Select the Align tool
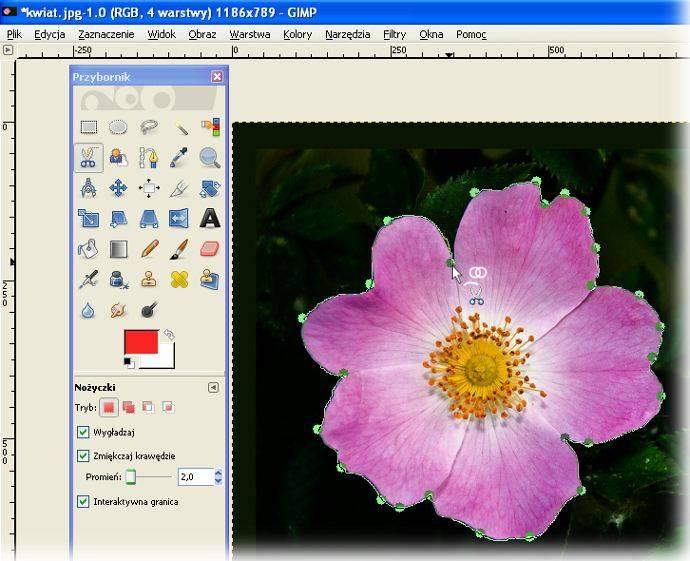 pyautogui.click(x=149, y=188)
